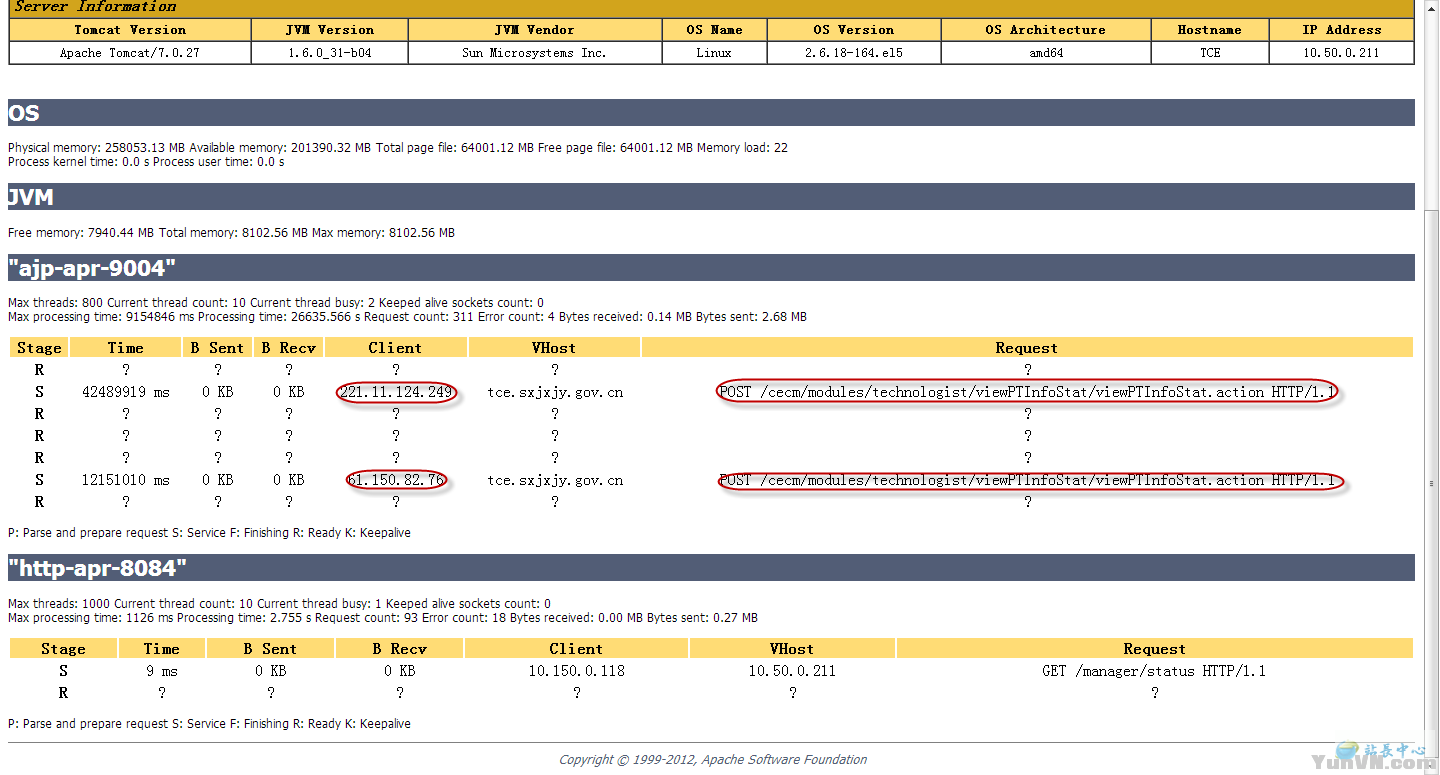Click the B Sent header in the http-apr-8084 table
The height and width of the screenshot is (775, 1440).
coord(271,649)
